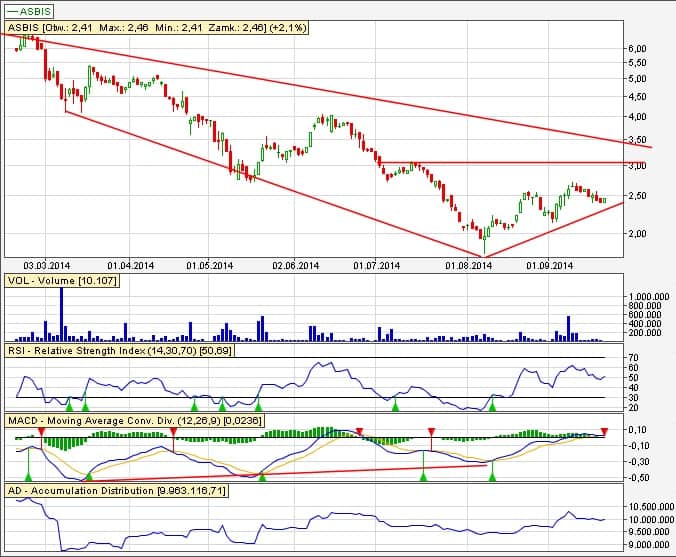This screenshot has height=557, width=676.
Task: Click the leftmost green buy arrow in RSI
Action: point(69,405)
